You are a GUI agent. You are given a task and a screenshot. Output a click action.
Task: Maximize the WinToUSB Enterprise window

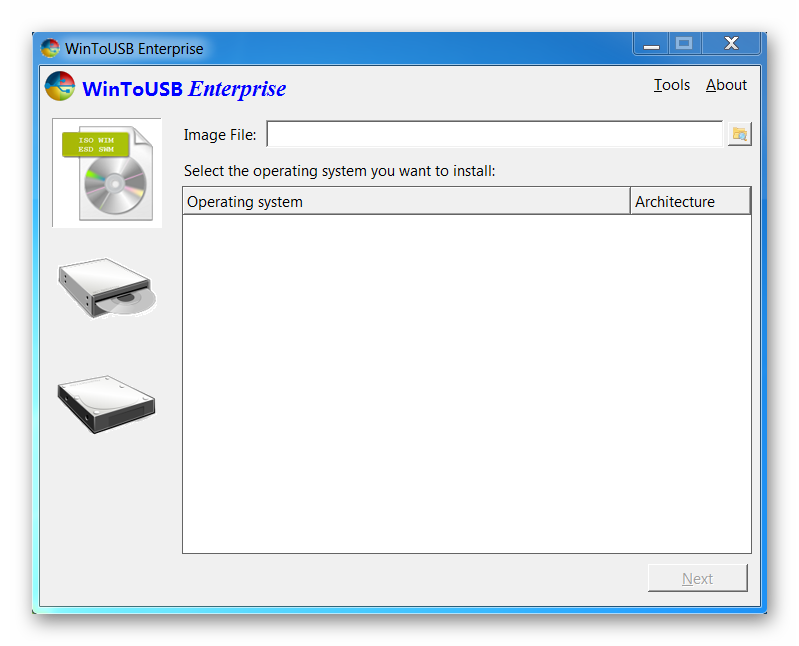(x=684, y=44)
